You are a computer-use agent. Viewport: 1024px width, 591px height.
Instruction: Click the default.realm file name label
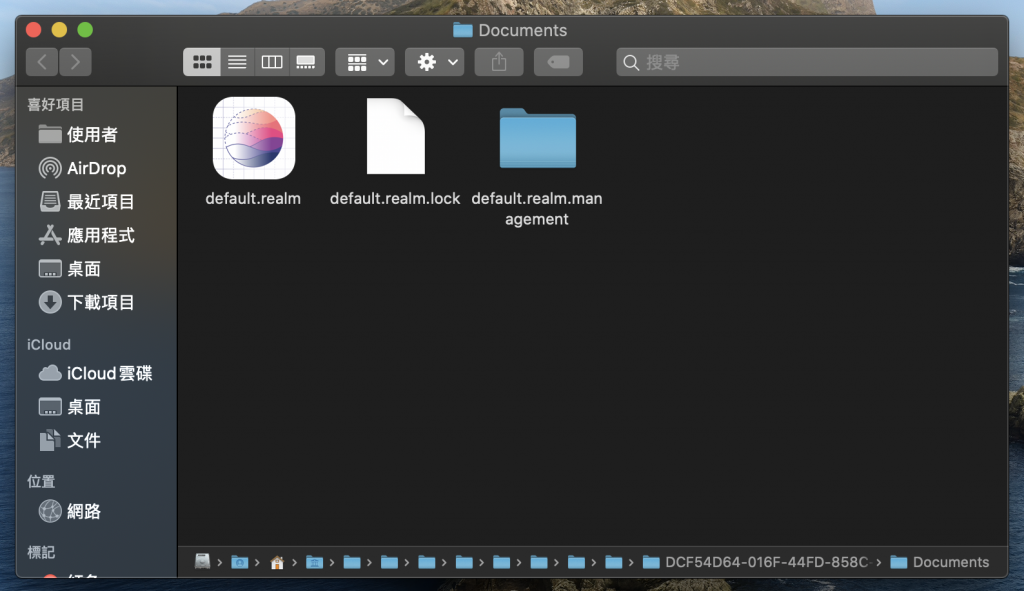click(253, 199)
